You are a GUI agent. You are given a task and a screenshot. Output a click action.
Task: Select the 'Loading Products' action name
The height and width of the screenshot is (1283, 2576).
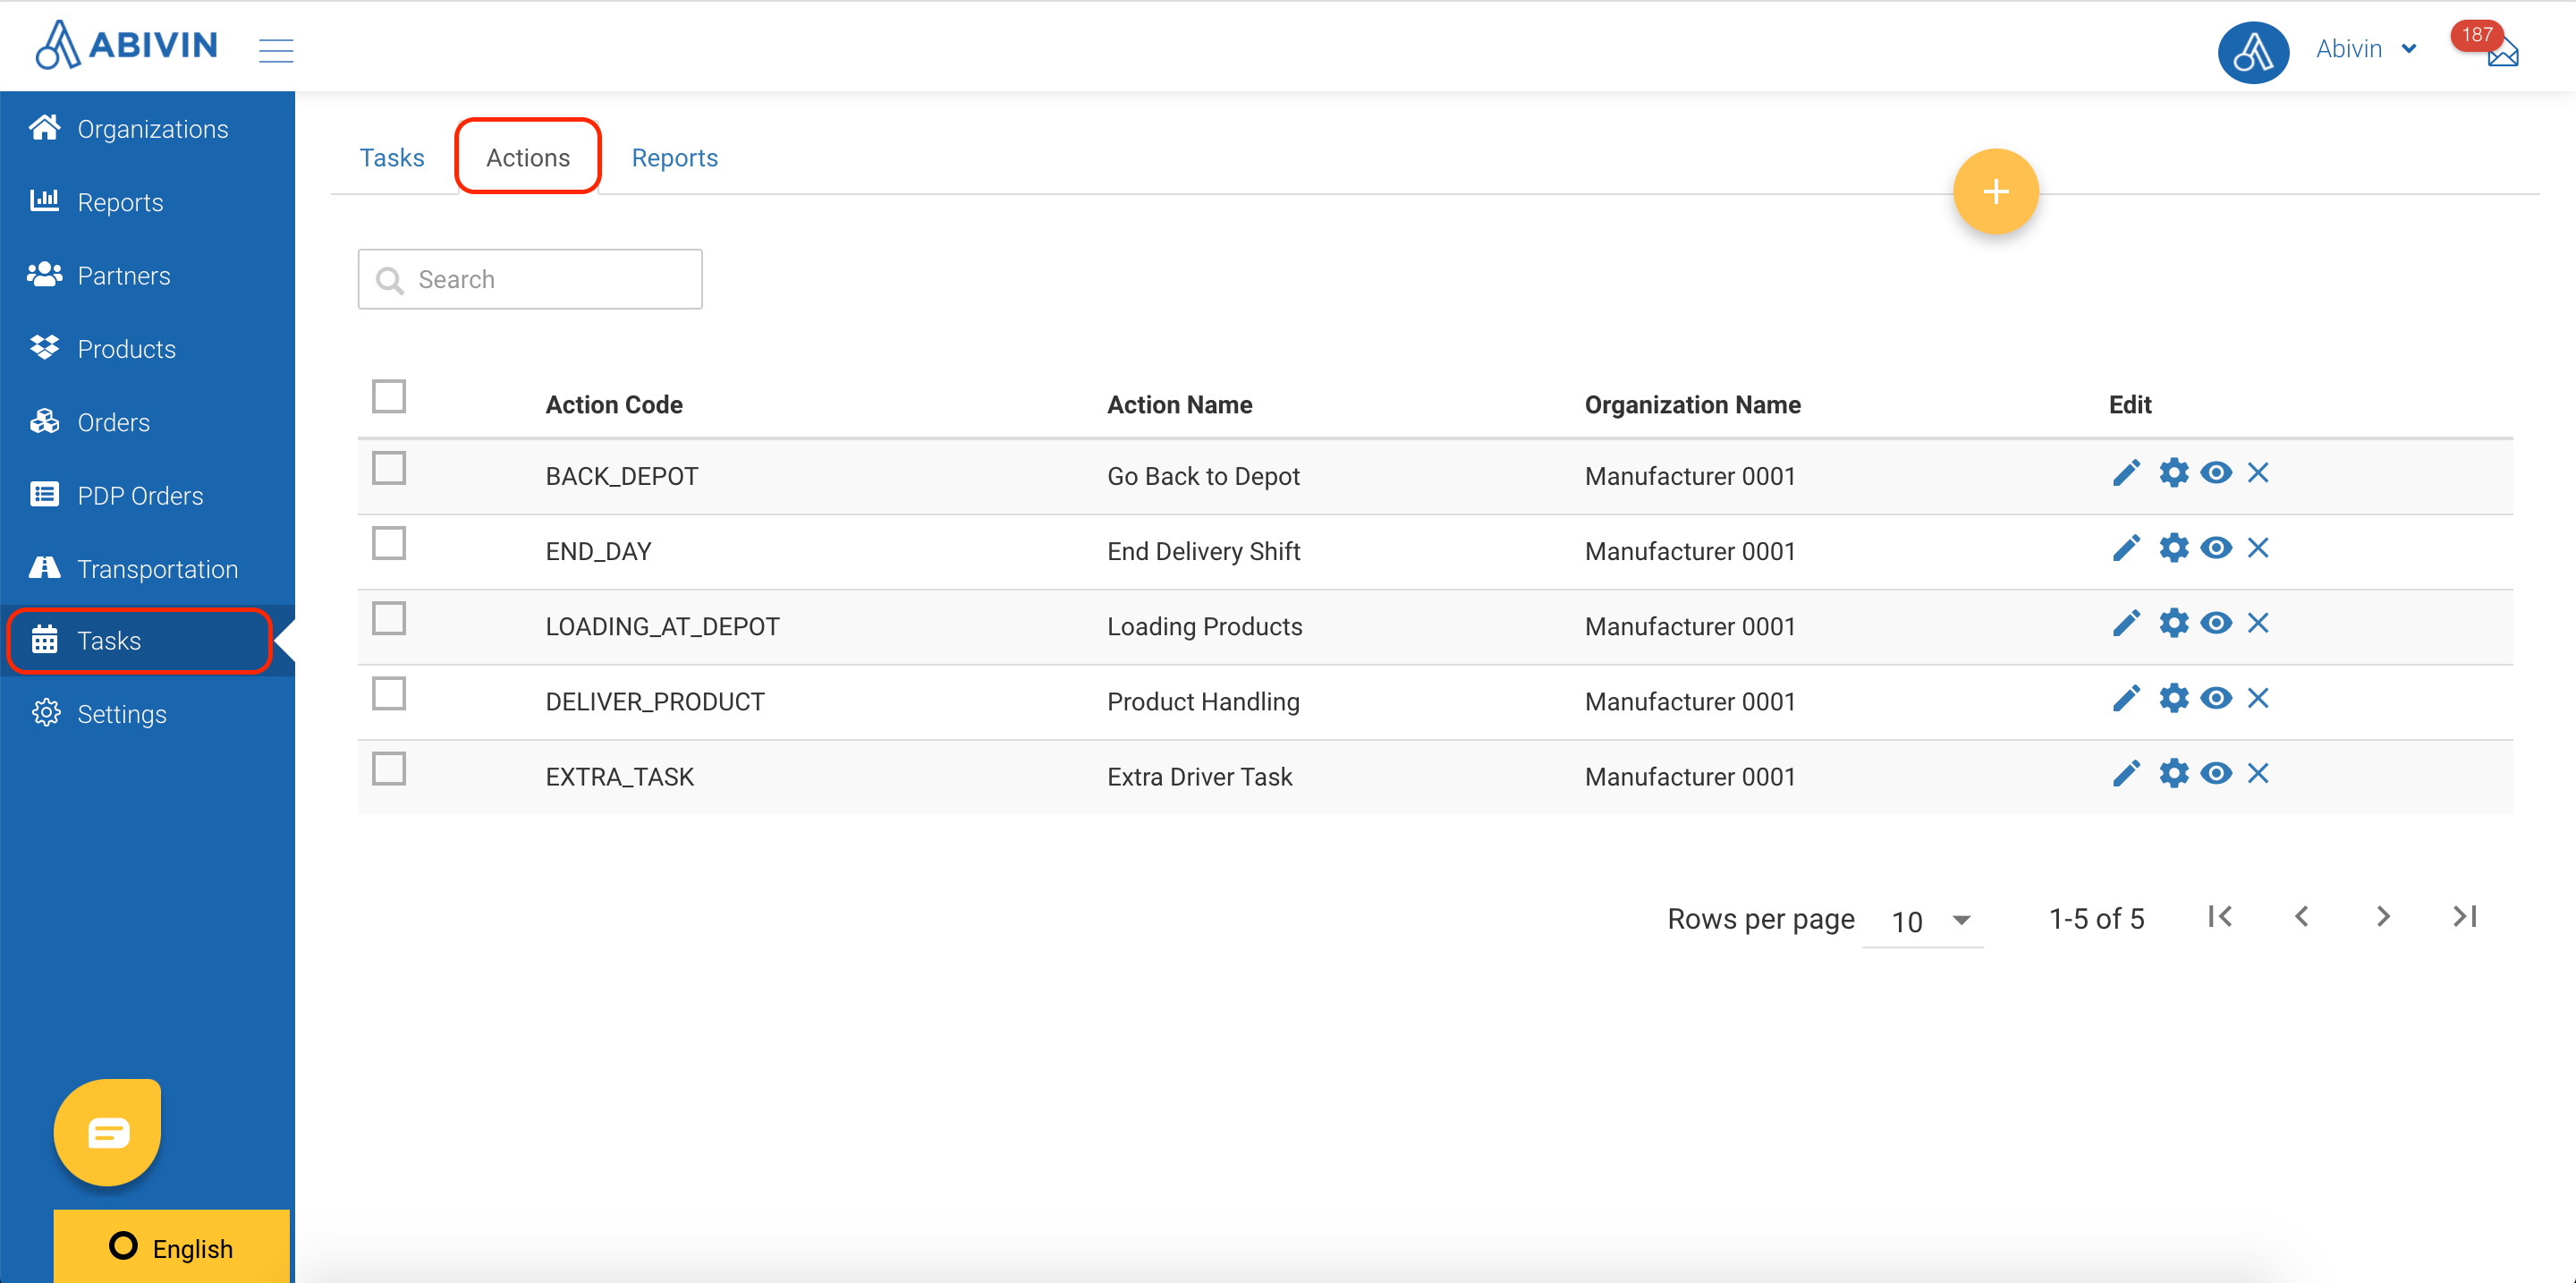click(x=1205, y=627)
